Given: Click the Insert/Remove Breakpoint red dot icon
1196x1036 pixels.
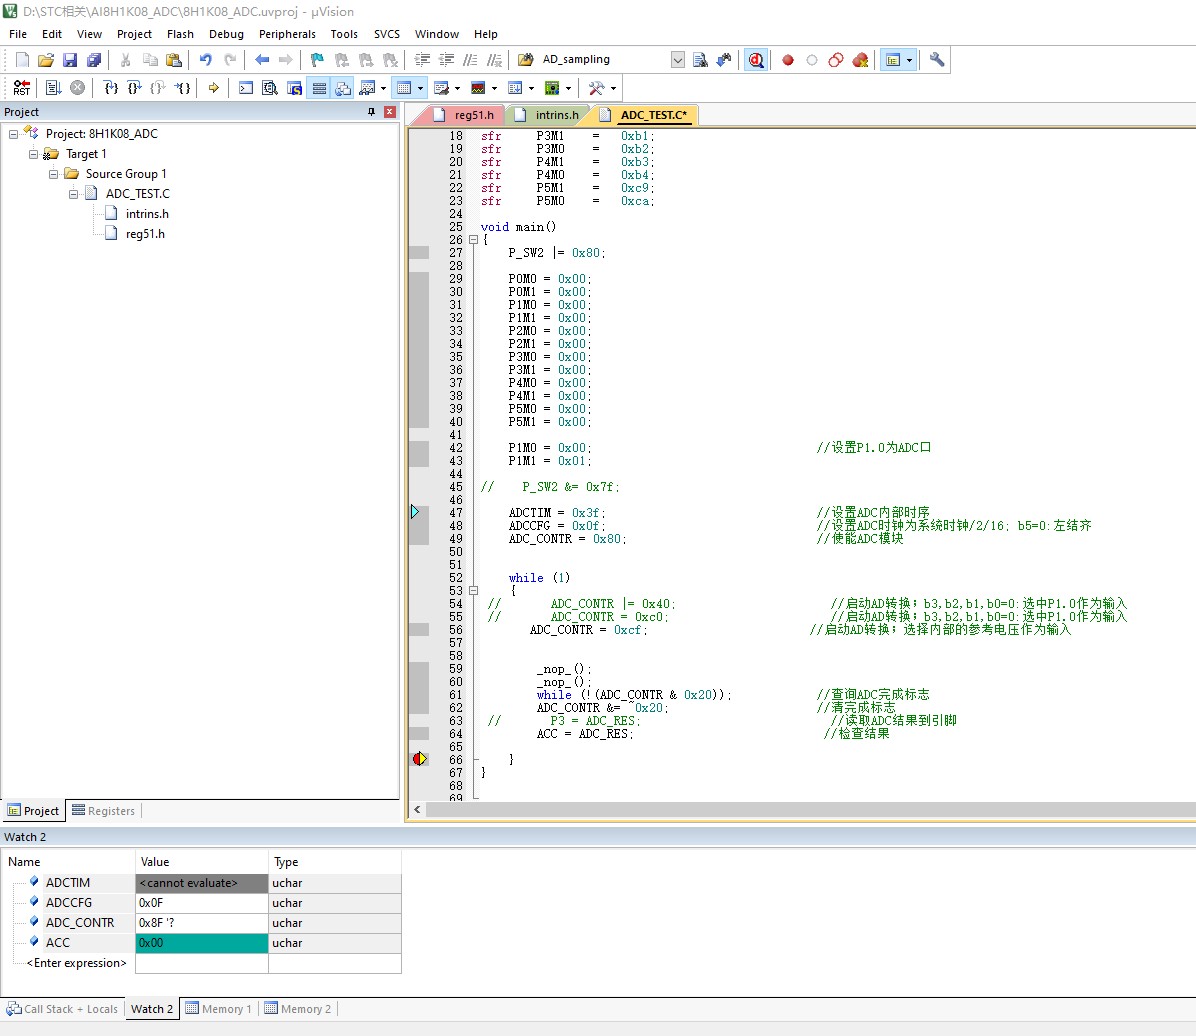Looking at the screenshot, I should [788, 60].
